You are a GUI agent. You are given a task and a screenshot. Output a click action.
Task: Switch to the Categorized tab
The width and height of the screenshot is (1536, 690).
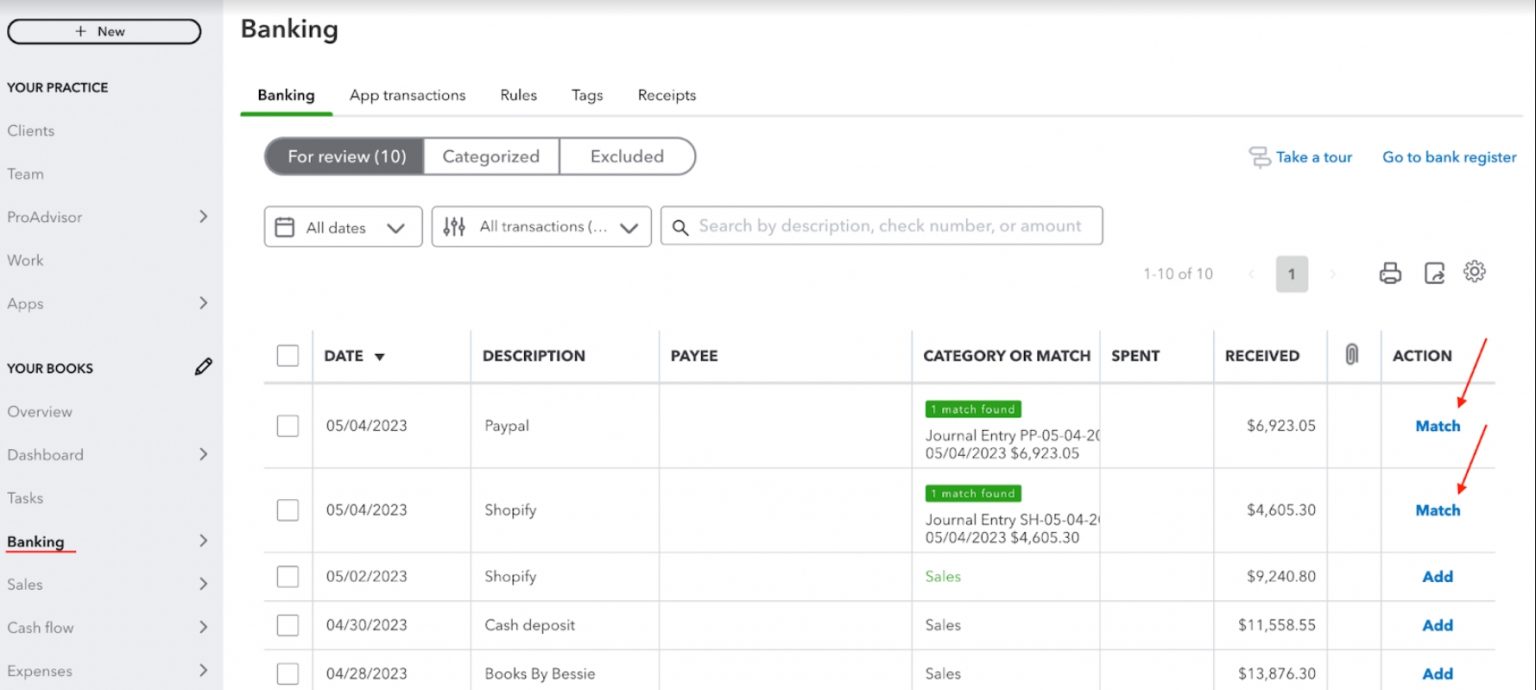click(x=491, y=156)
